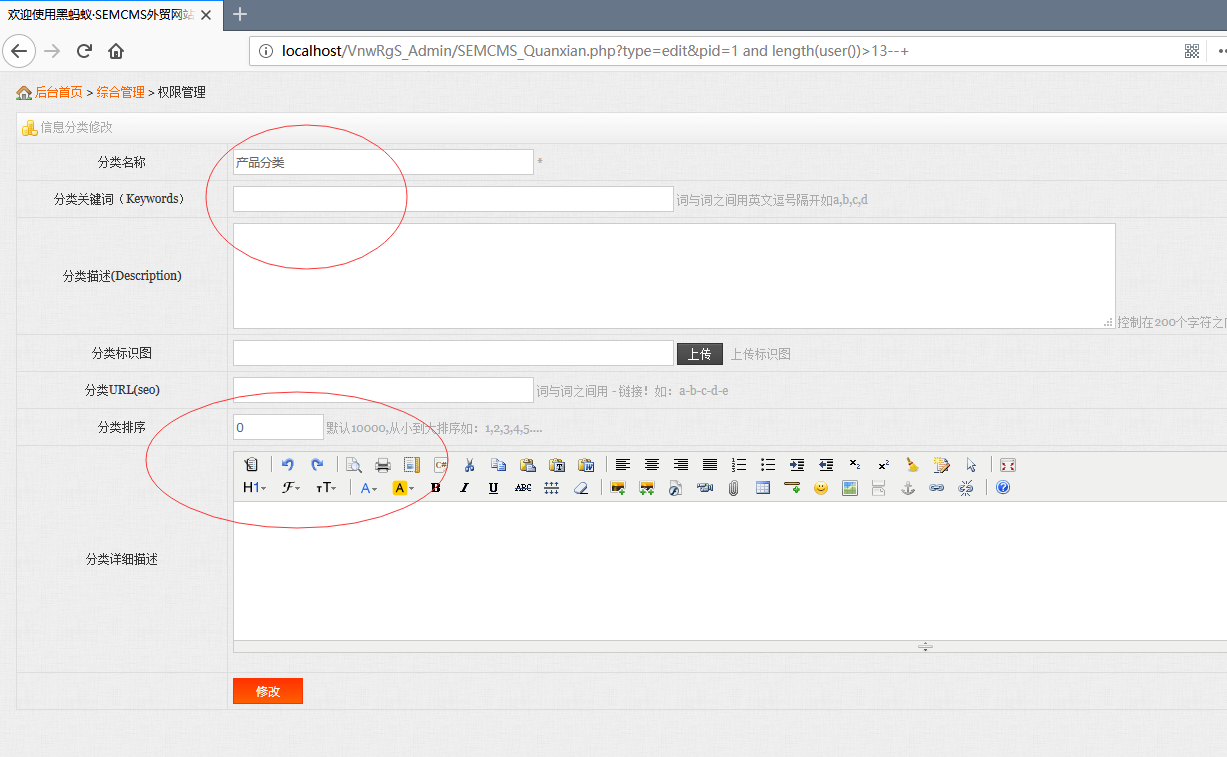Apply quick format in editor
The image size is (1227, 757).
coord(942,465)
